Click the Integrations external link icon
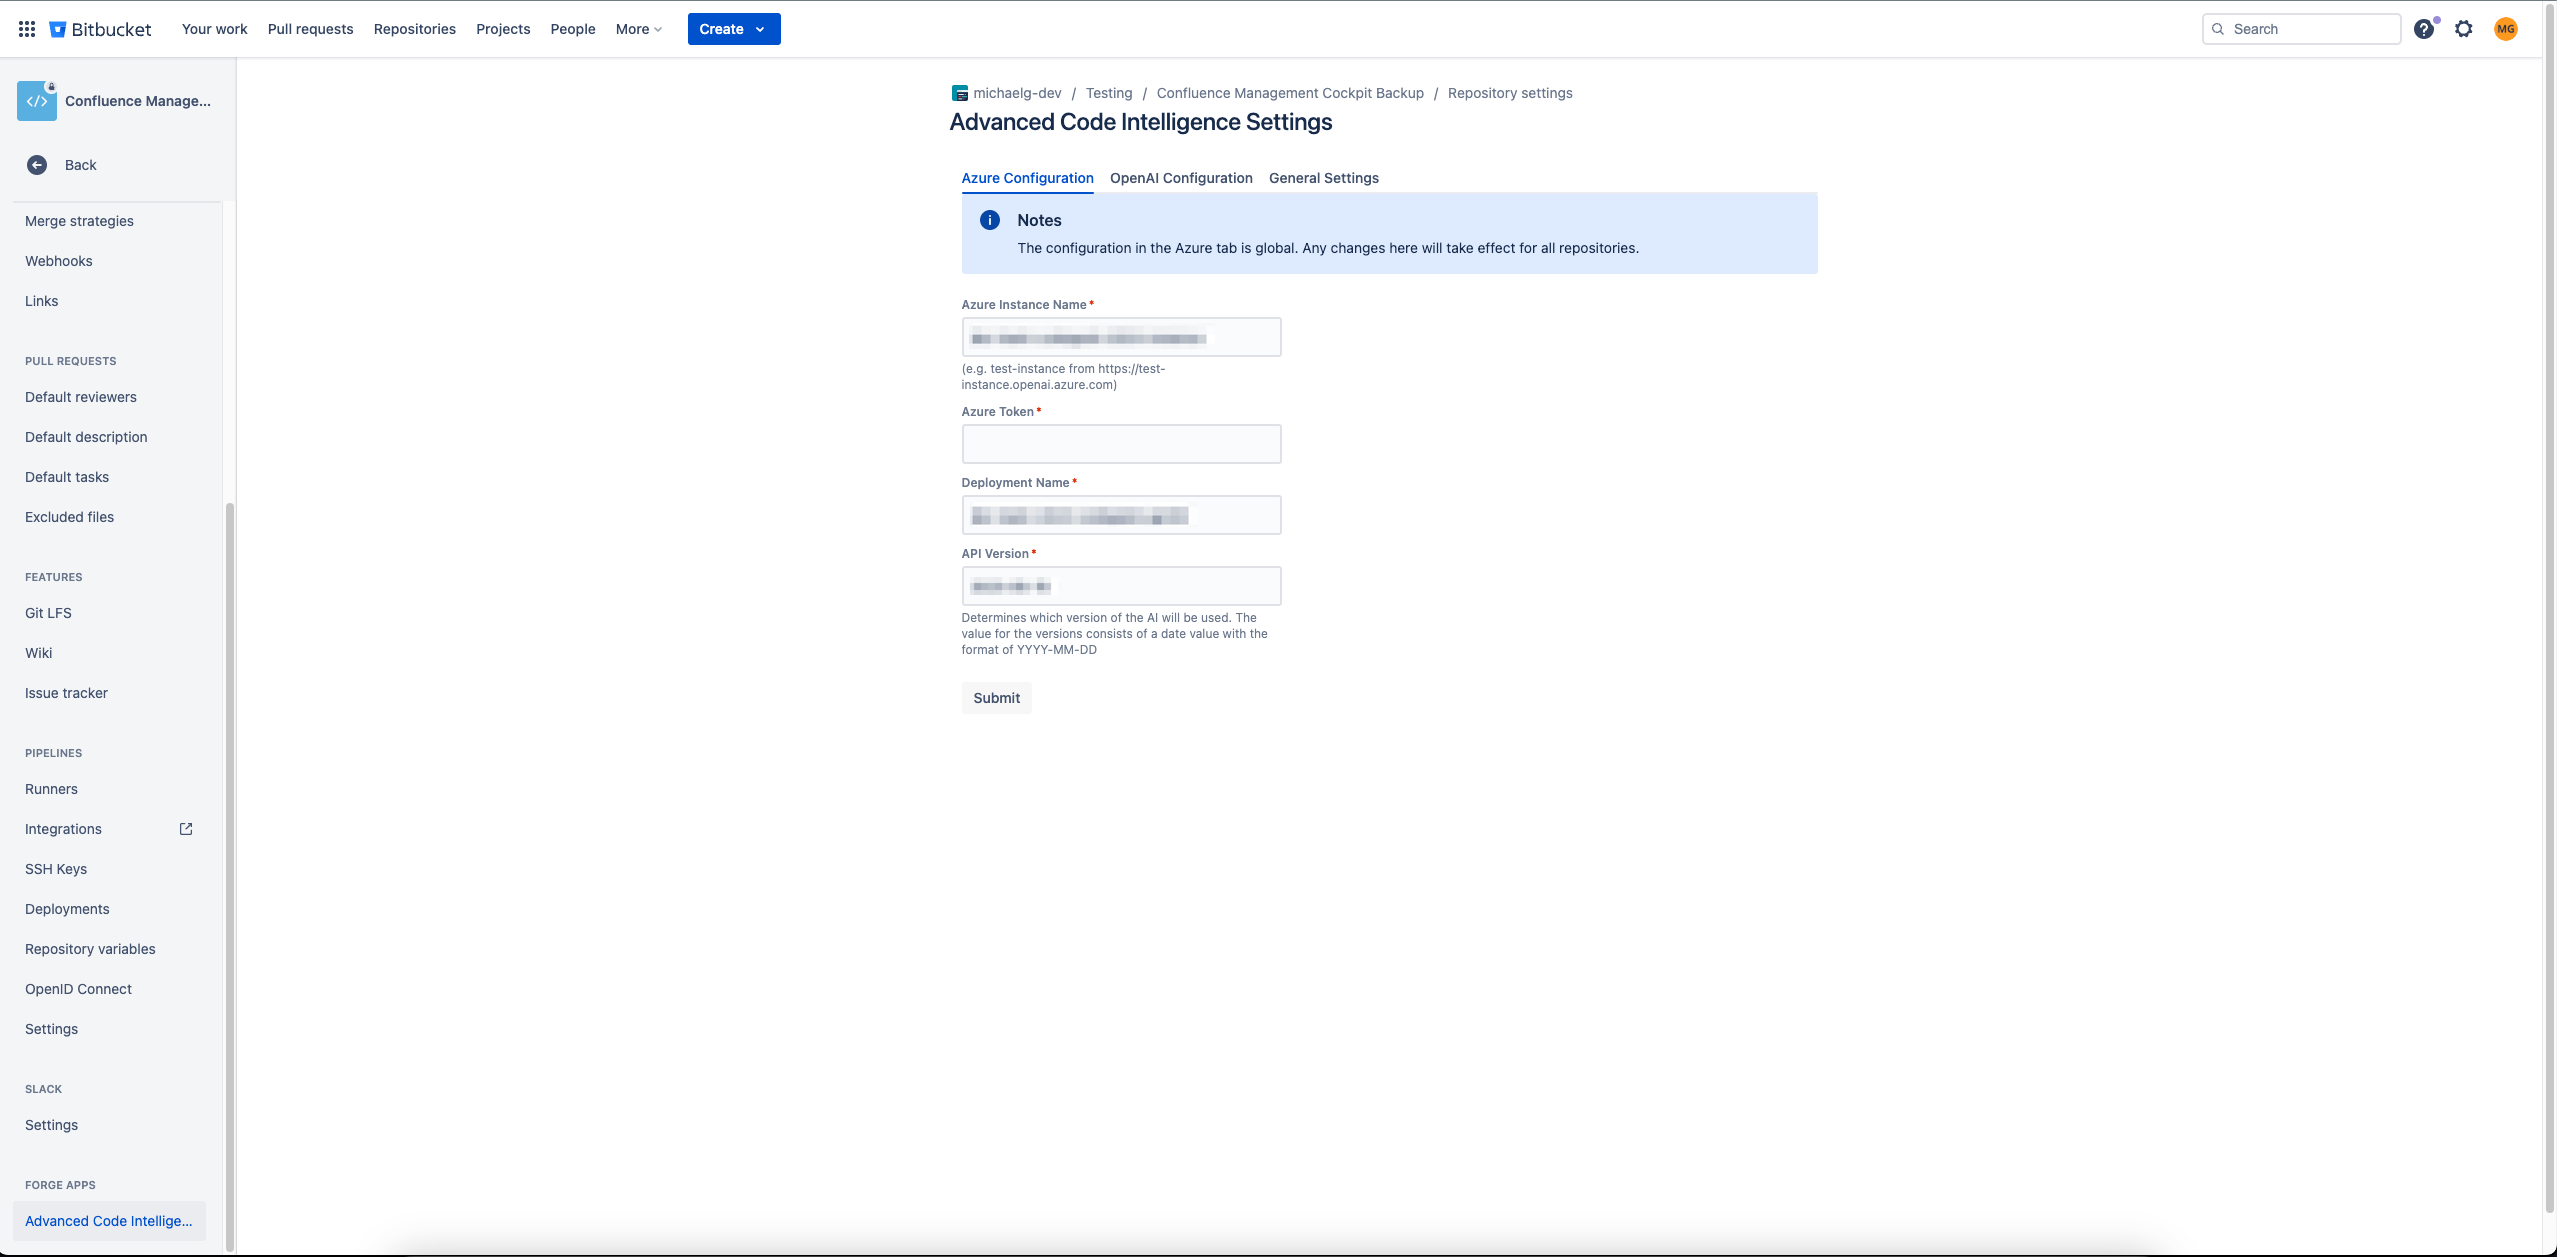The width and height of the screenshot is (2557, 1257). tap(186, 829)
